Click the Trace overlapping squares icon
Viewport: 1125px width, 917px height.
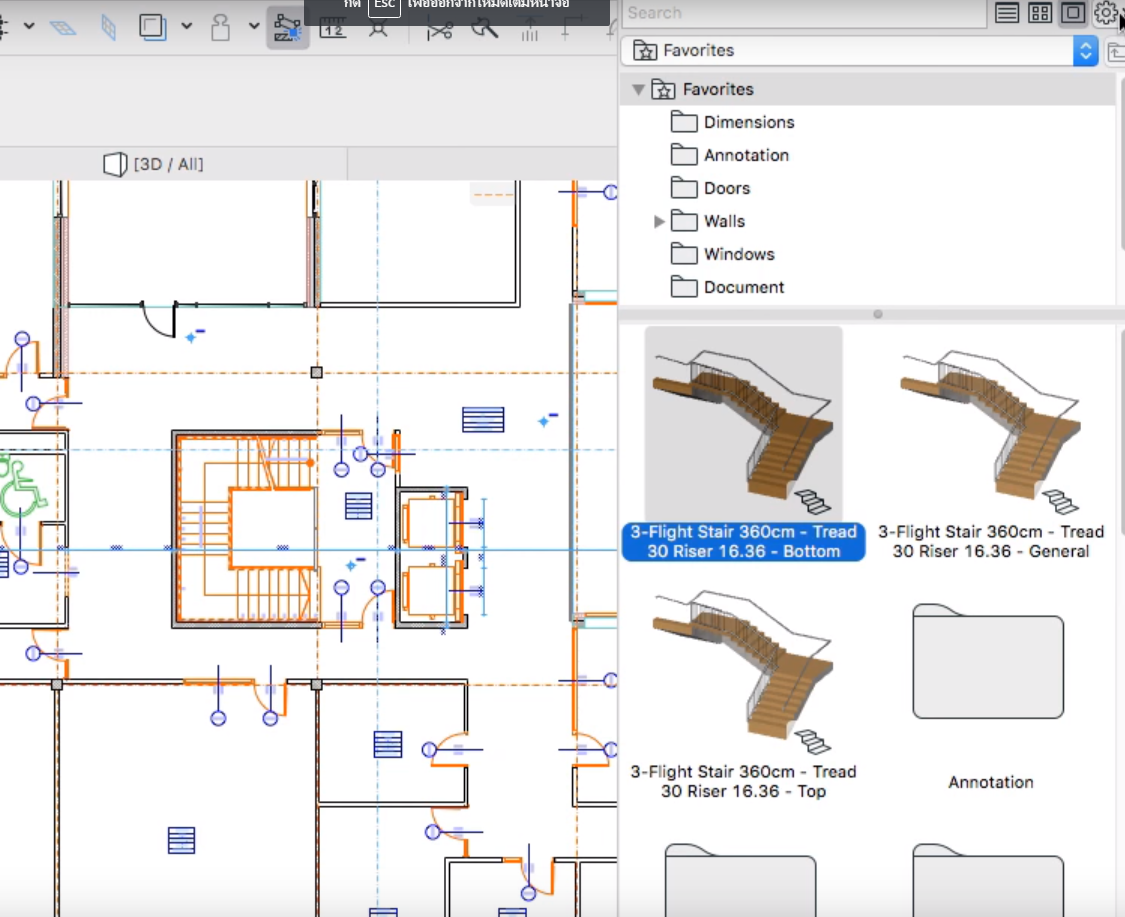tap(152, 27)
